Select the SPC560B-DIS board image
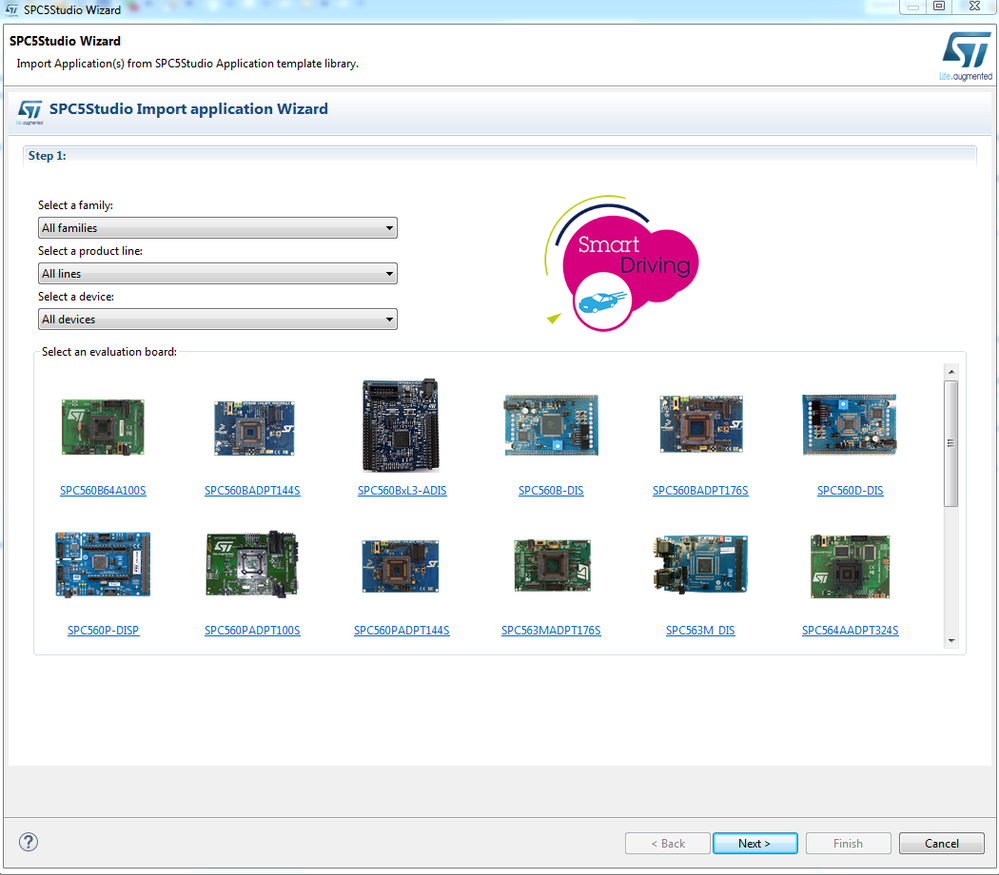Viewport: 999px width, 875px height. 551,425
